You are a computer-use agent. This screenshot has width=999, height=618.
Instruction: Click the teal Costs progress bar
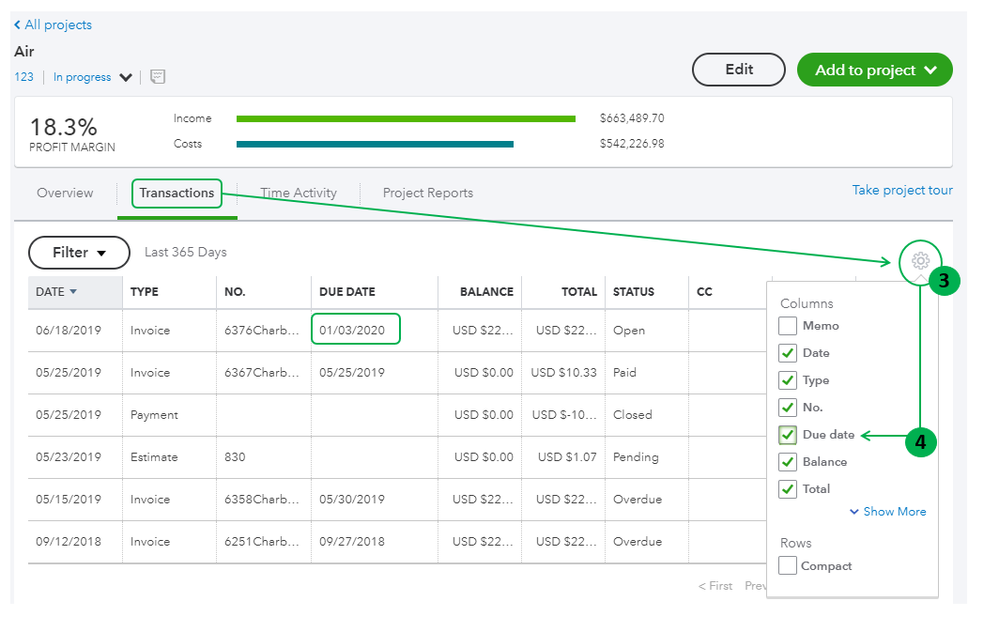(375, 144)
